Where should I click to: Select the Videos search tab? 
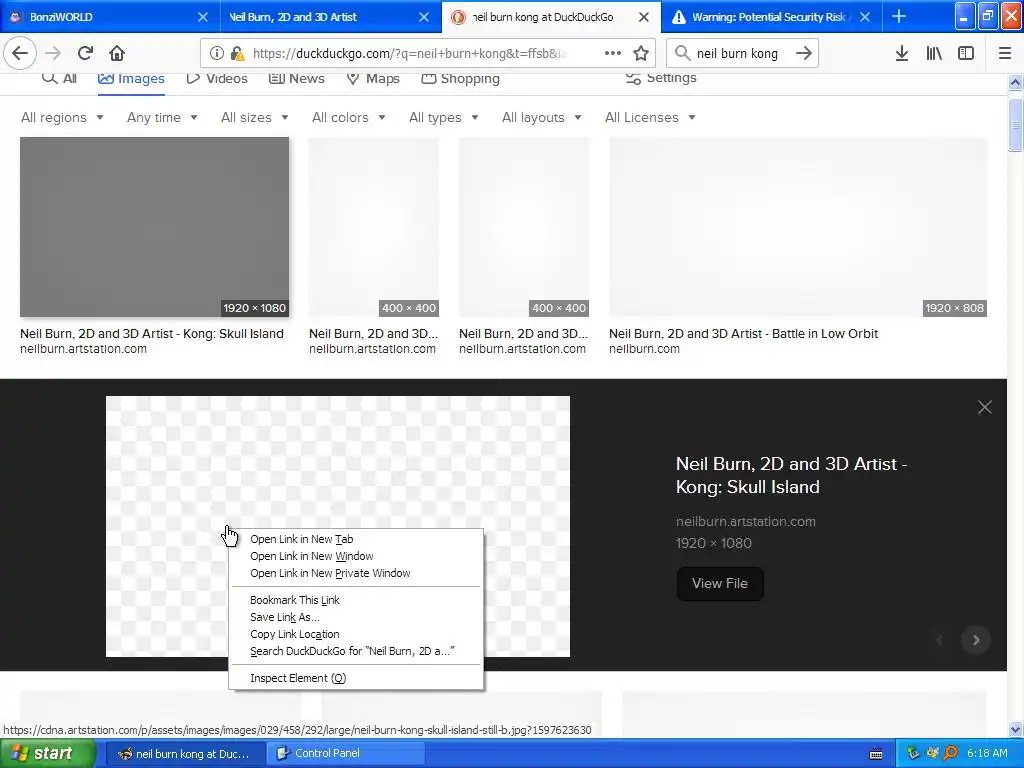point(217,78)
